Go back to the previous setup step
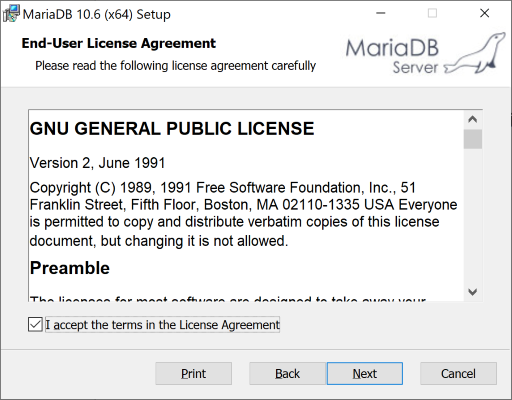The width and height of the screenshot is (512, 400). [287, 373]
